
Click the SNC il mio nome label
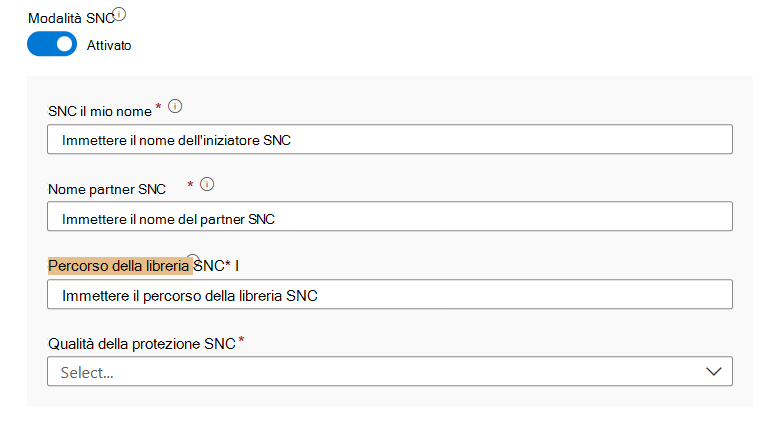point(98,110)
